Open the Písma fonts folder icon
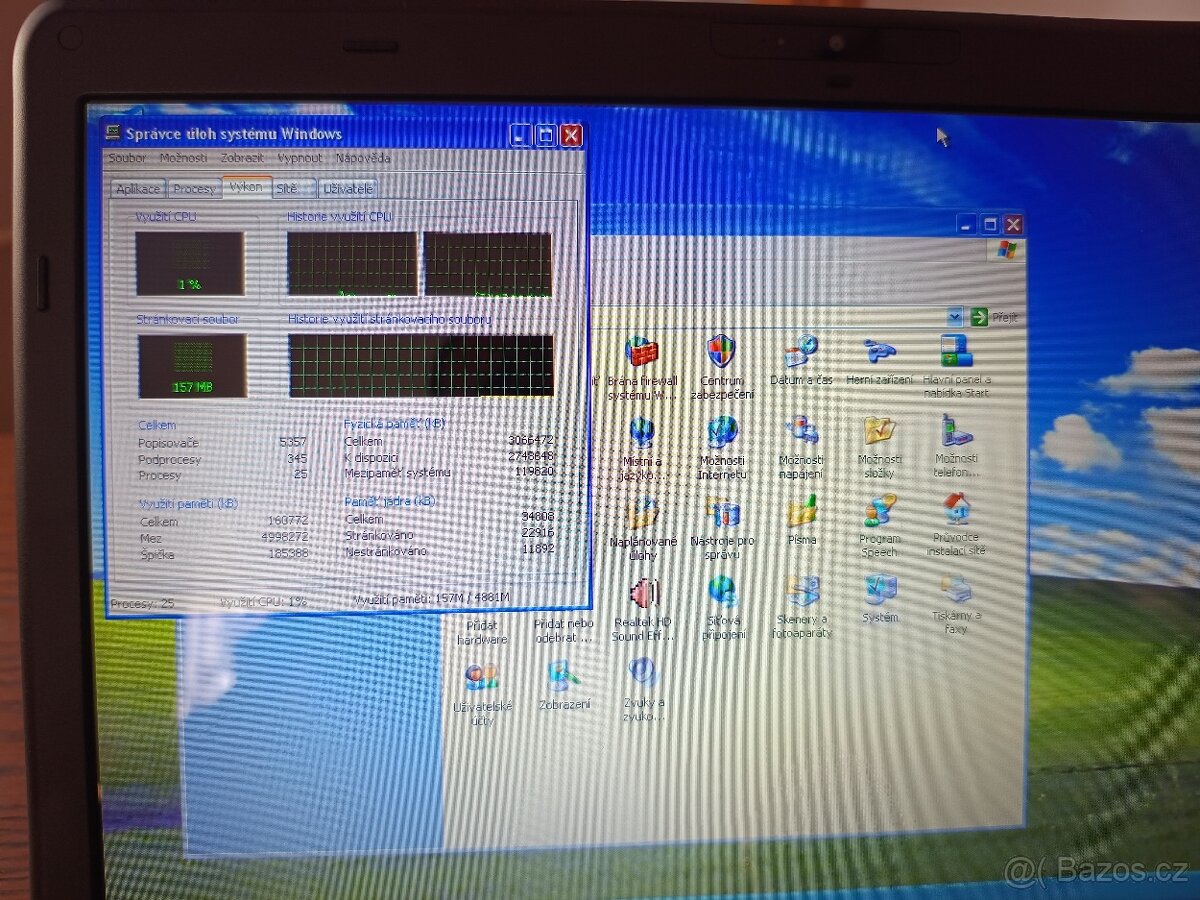The width and height of the screenshot is (1200, 900). point(801,512)
